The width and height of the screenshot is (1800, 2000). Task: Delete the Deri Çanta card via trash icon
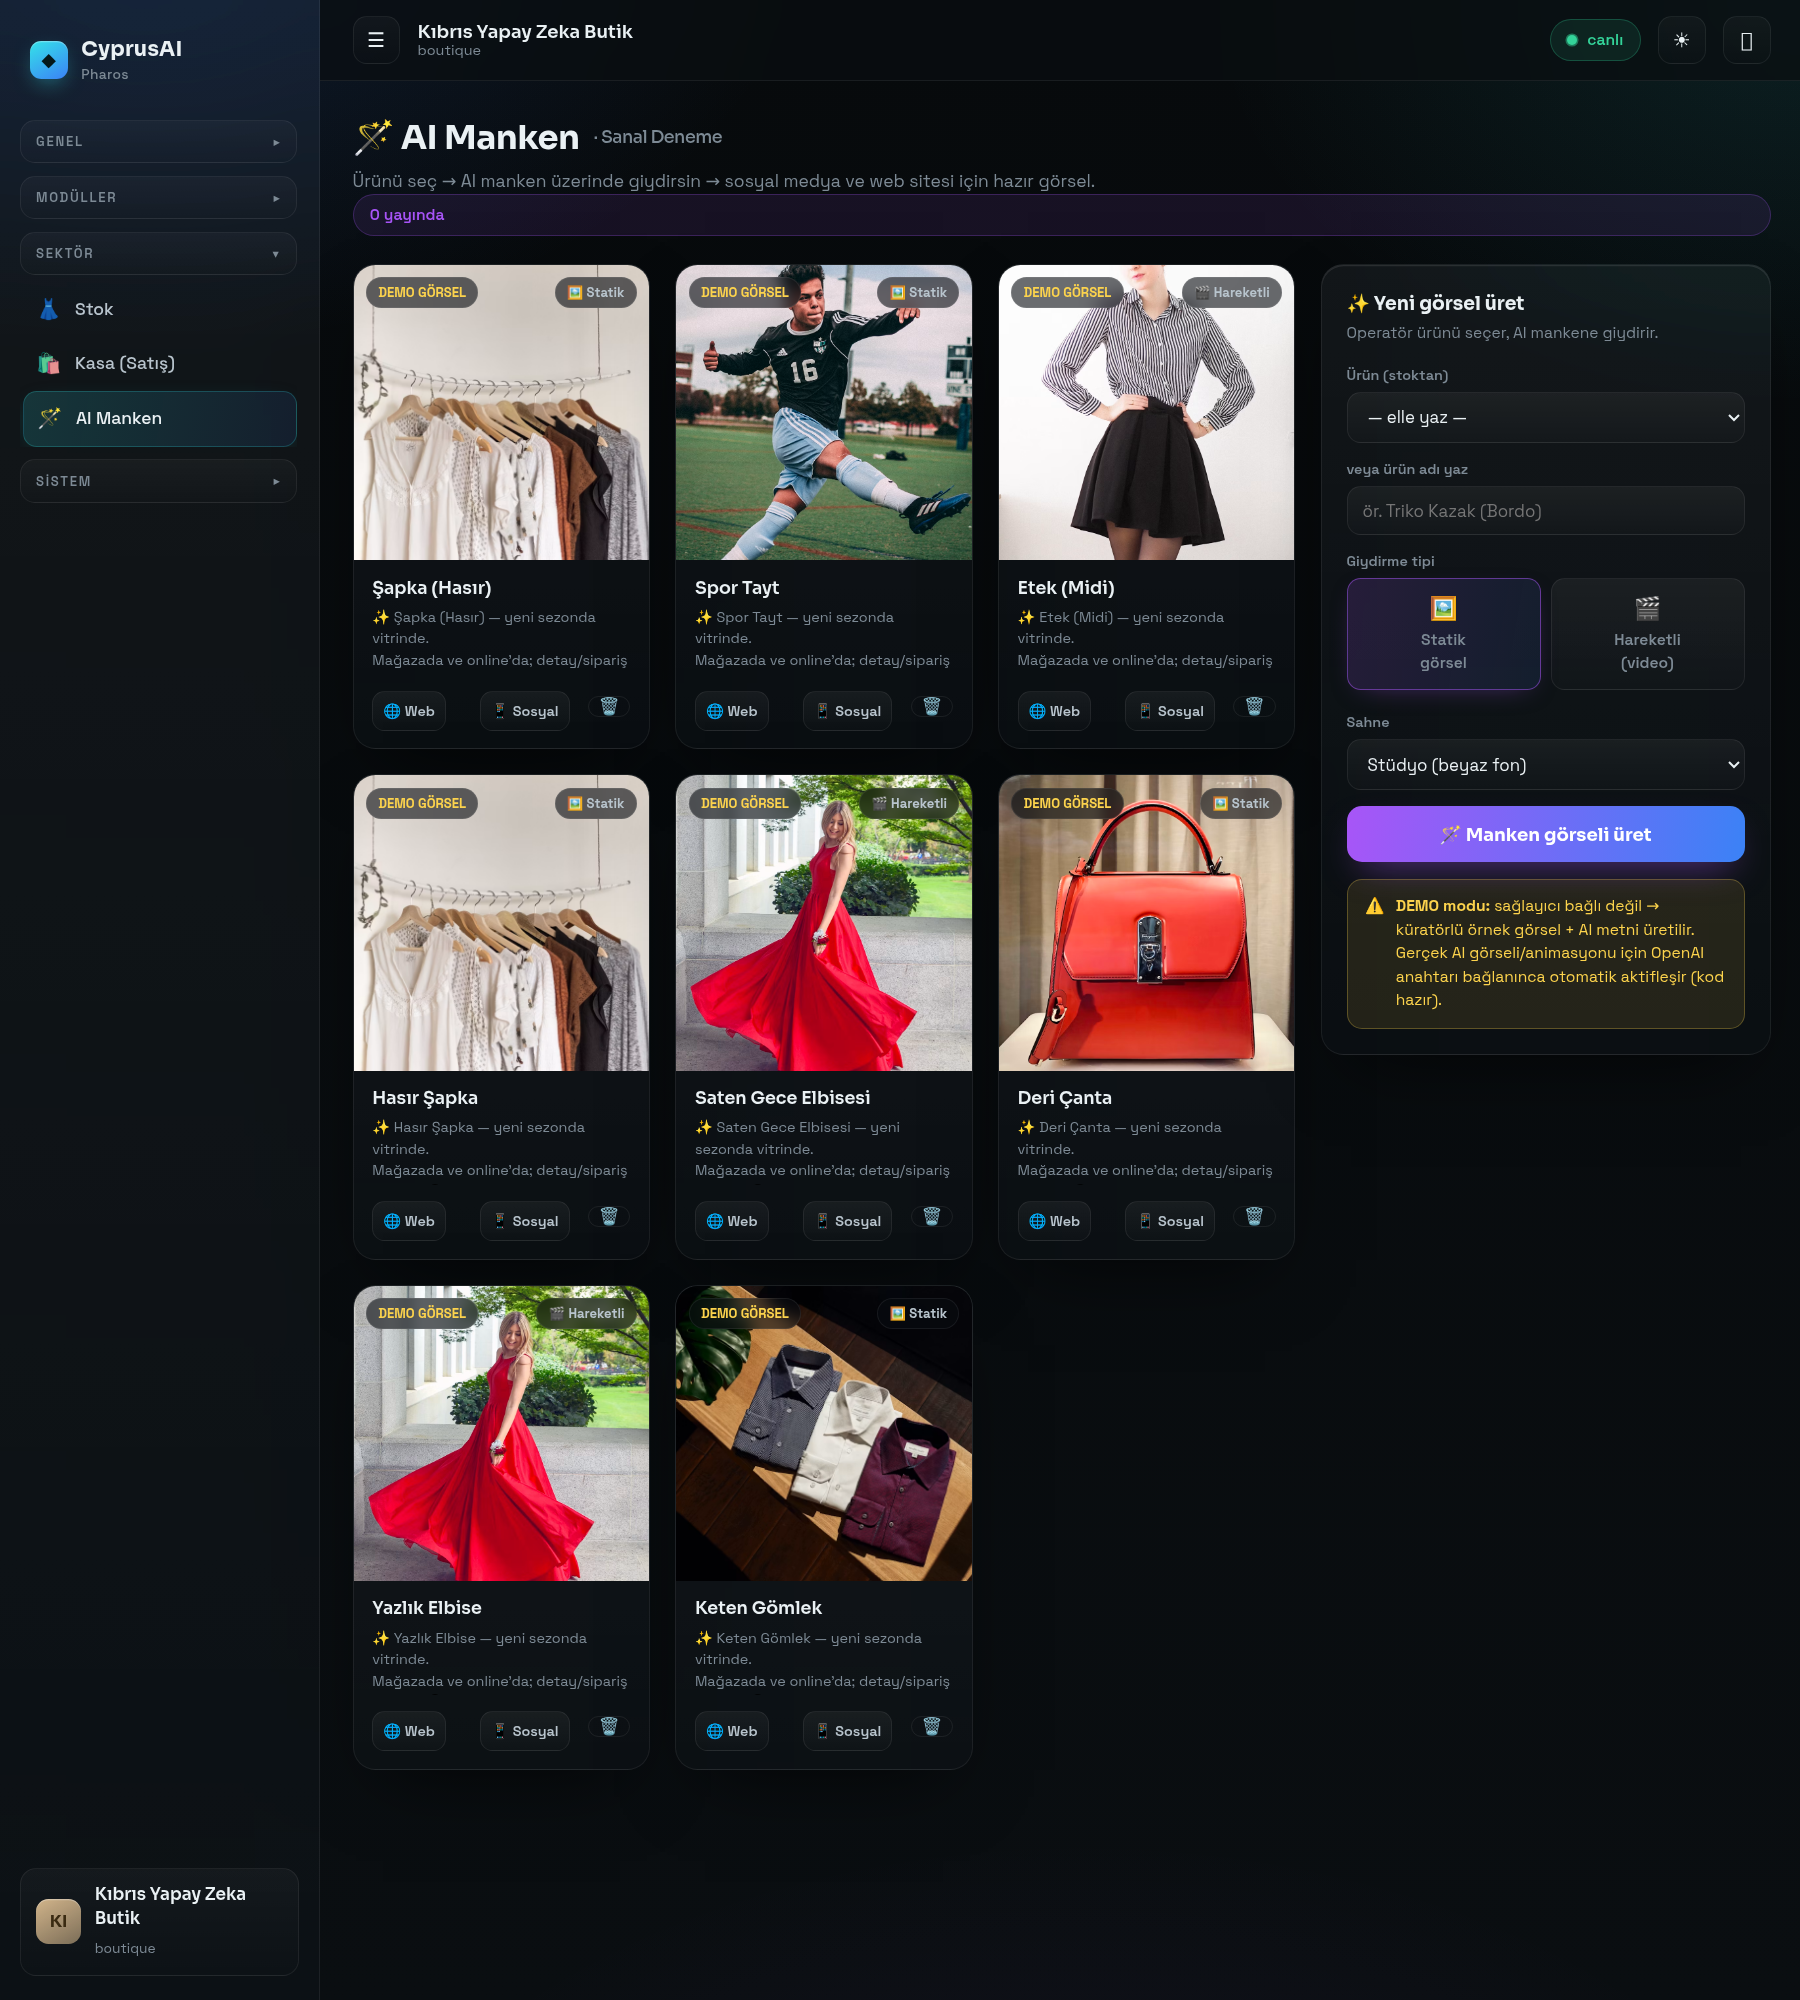1254,1216
